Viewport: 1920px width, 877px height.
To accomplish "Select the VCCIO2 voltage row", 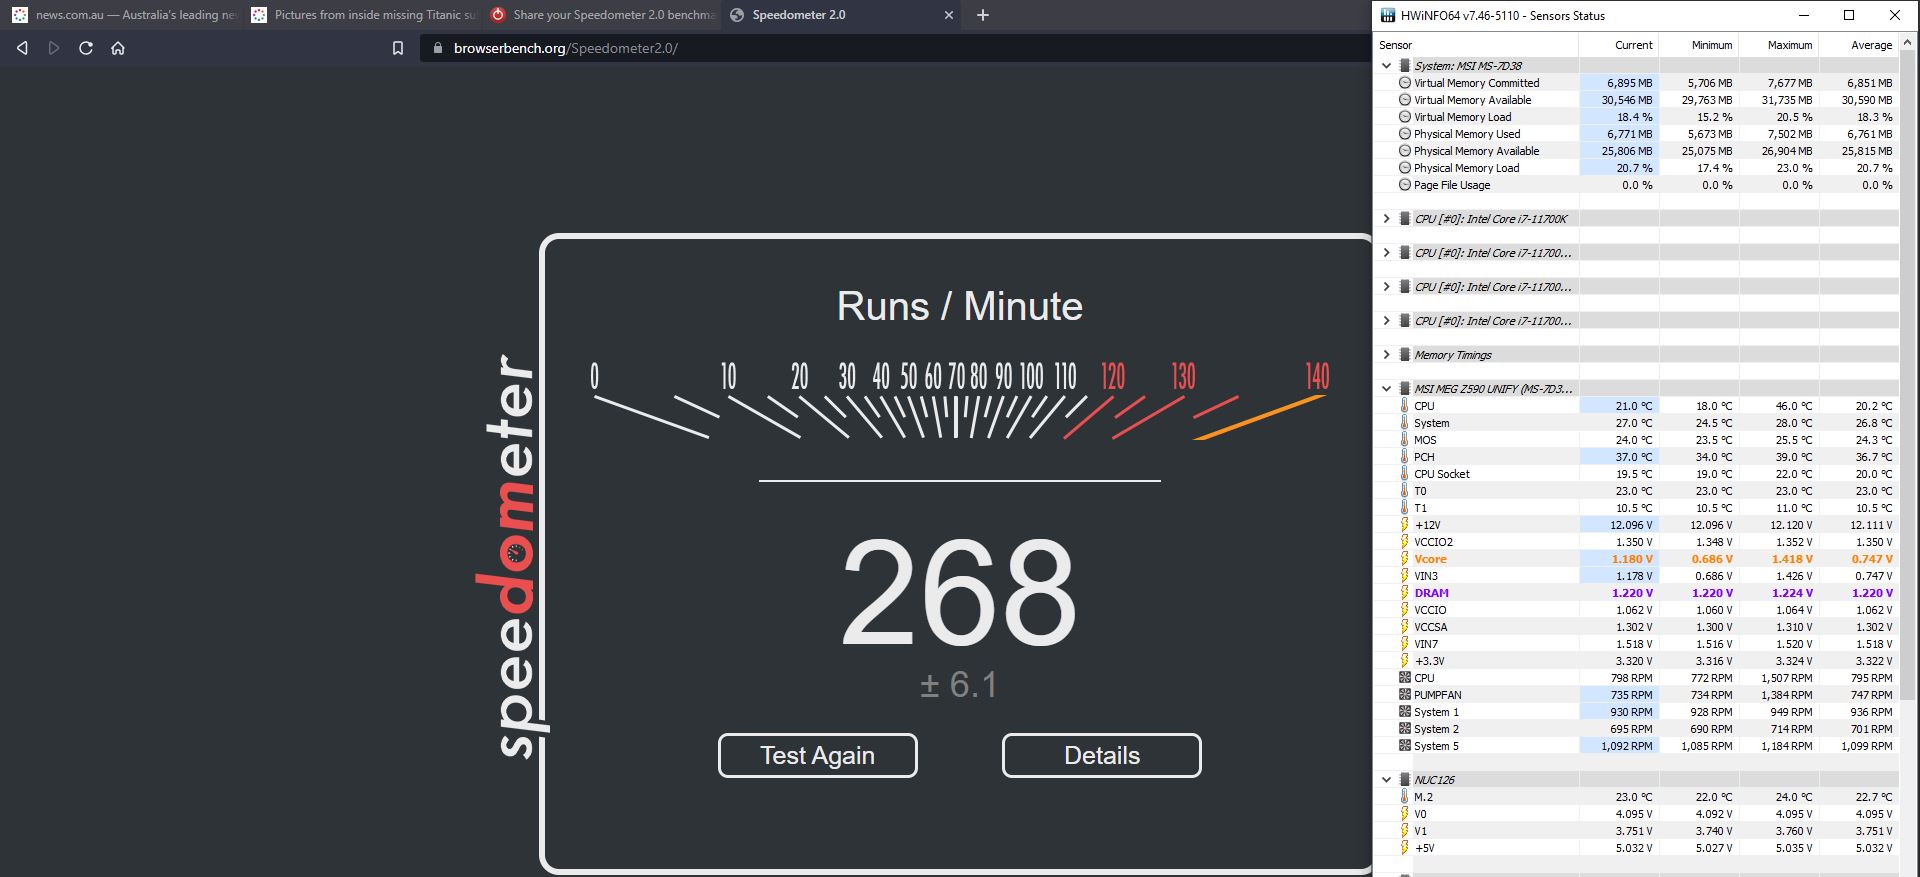I will [1637, 542].
